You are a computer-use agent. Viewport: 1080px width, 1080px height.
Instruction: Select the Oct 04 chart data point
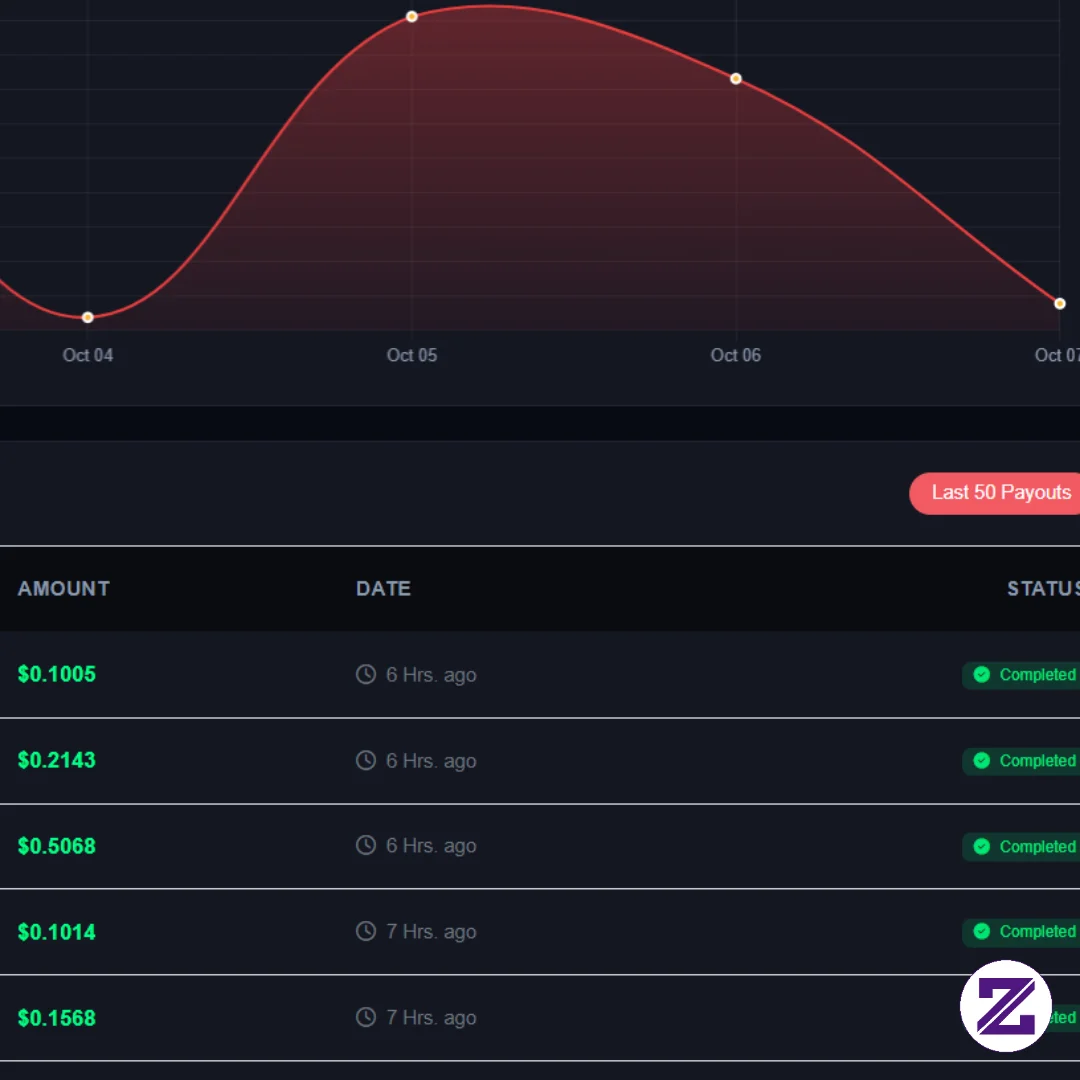[x=87, y=318]
